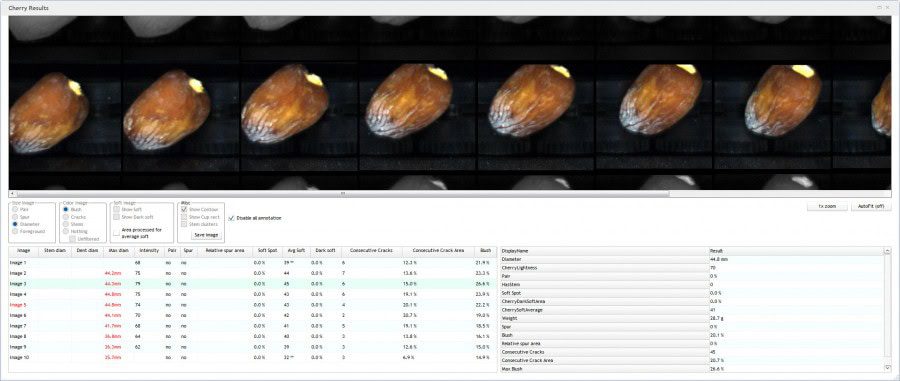The height and width of the screenshot is (381, 900).
Task: Enable the Show soft checkbox
Action: point(117,209)
